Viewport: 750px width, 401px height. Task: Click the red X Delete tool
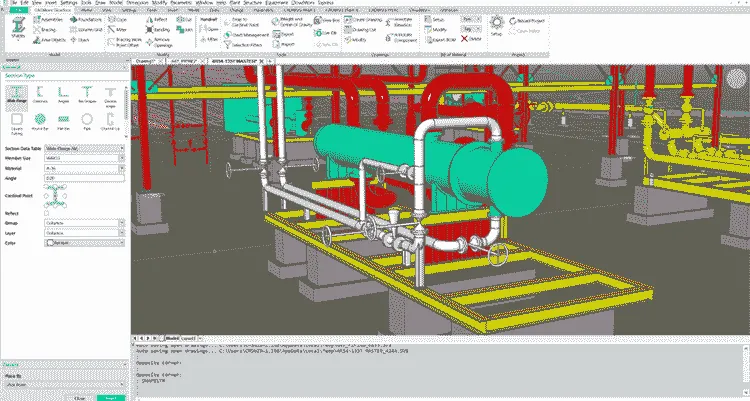click(x=471, y=39)
